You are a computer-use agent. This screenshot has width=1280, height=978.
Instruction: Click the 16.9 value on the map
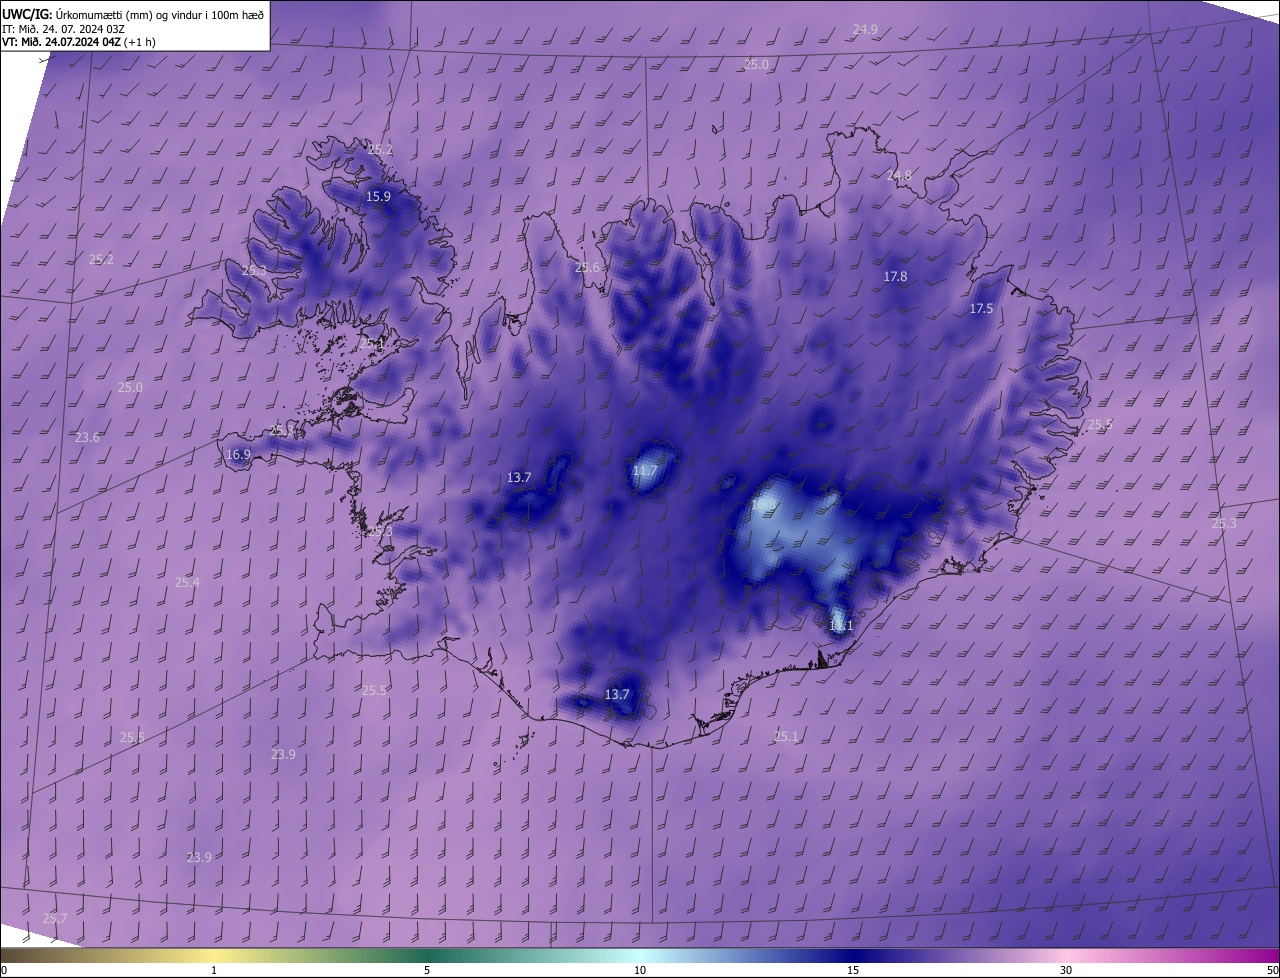[x=238, y=454]
